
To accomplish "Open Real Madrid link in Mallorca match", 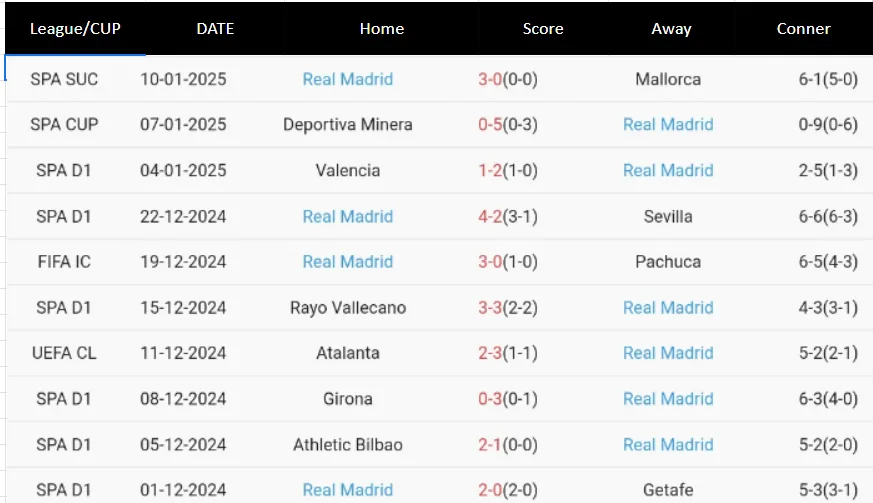I will click(347, 79).
